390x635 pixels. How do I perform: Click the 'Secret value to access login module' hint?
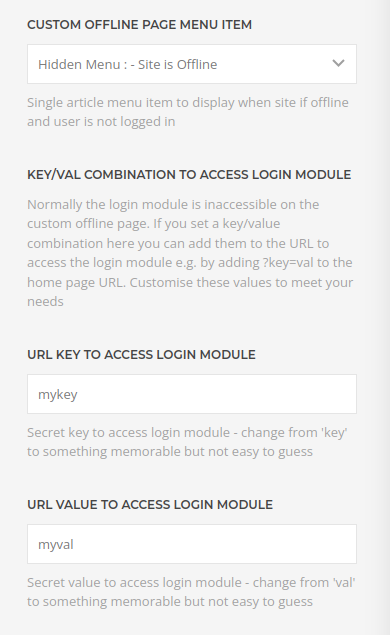click(134, 582)
